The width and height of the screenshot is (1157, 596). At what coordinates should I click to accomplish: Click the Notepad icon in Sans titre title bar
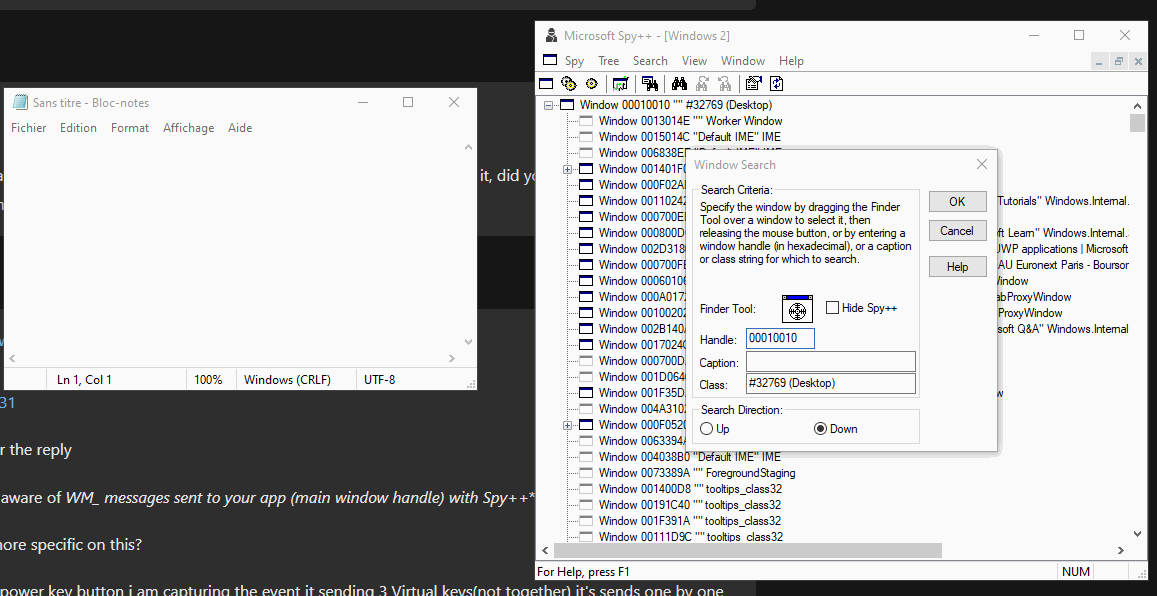coord(20,103)
